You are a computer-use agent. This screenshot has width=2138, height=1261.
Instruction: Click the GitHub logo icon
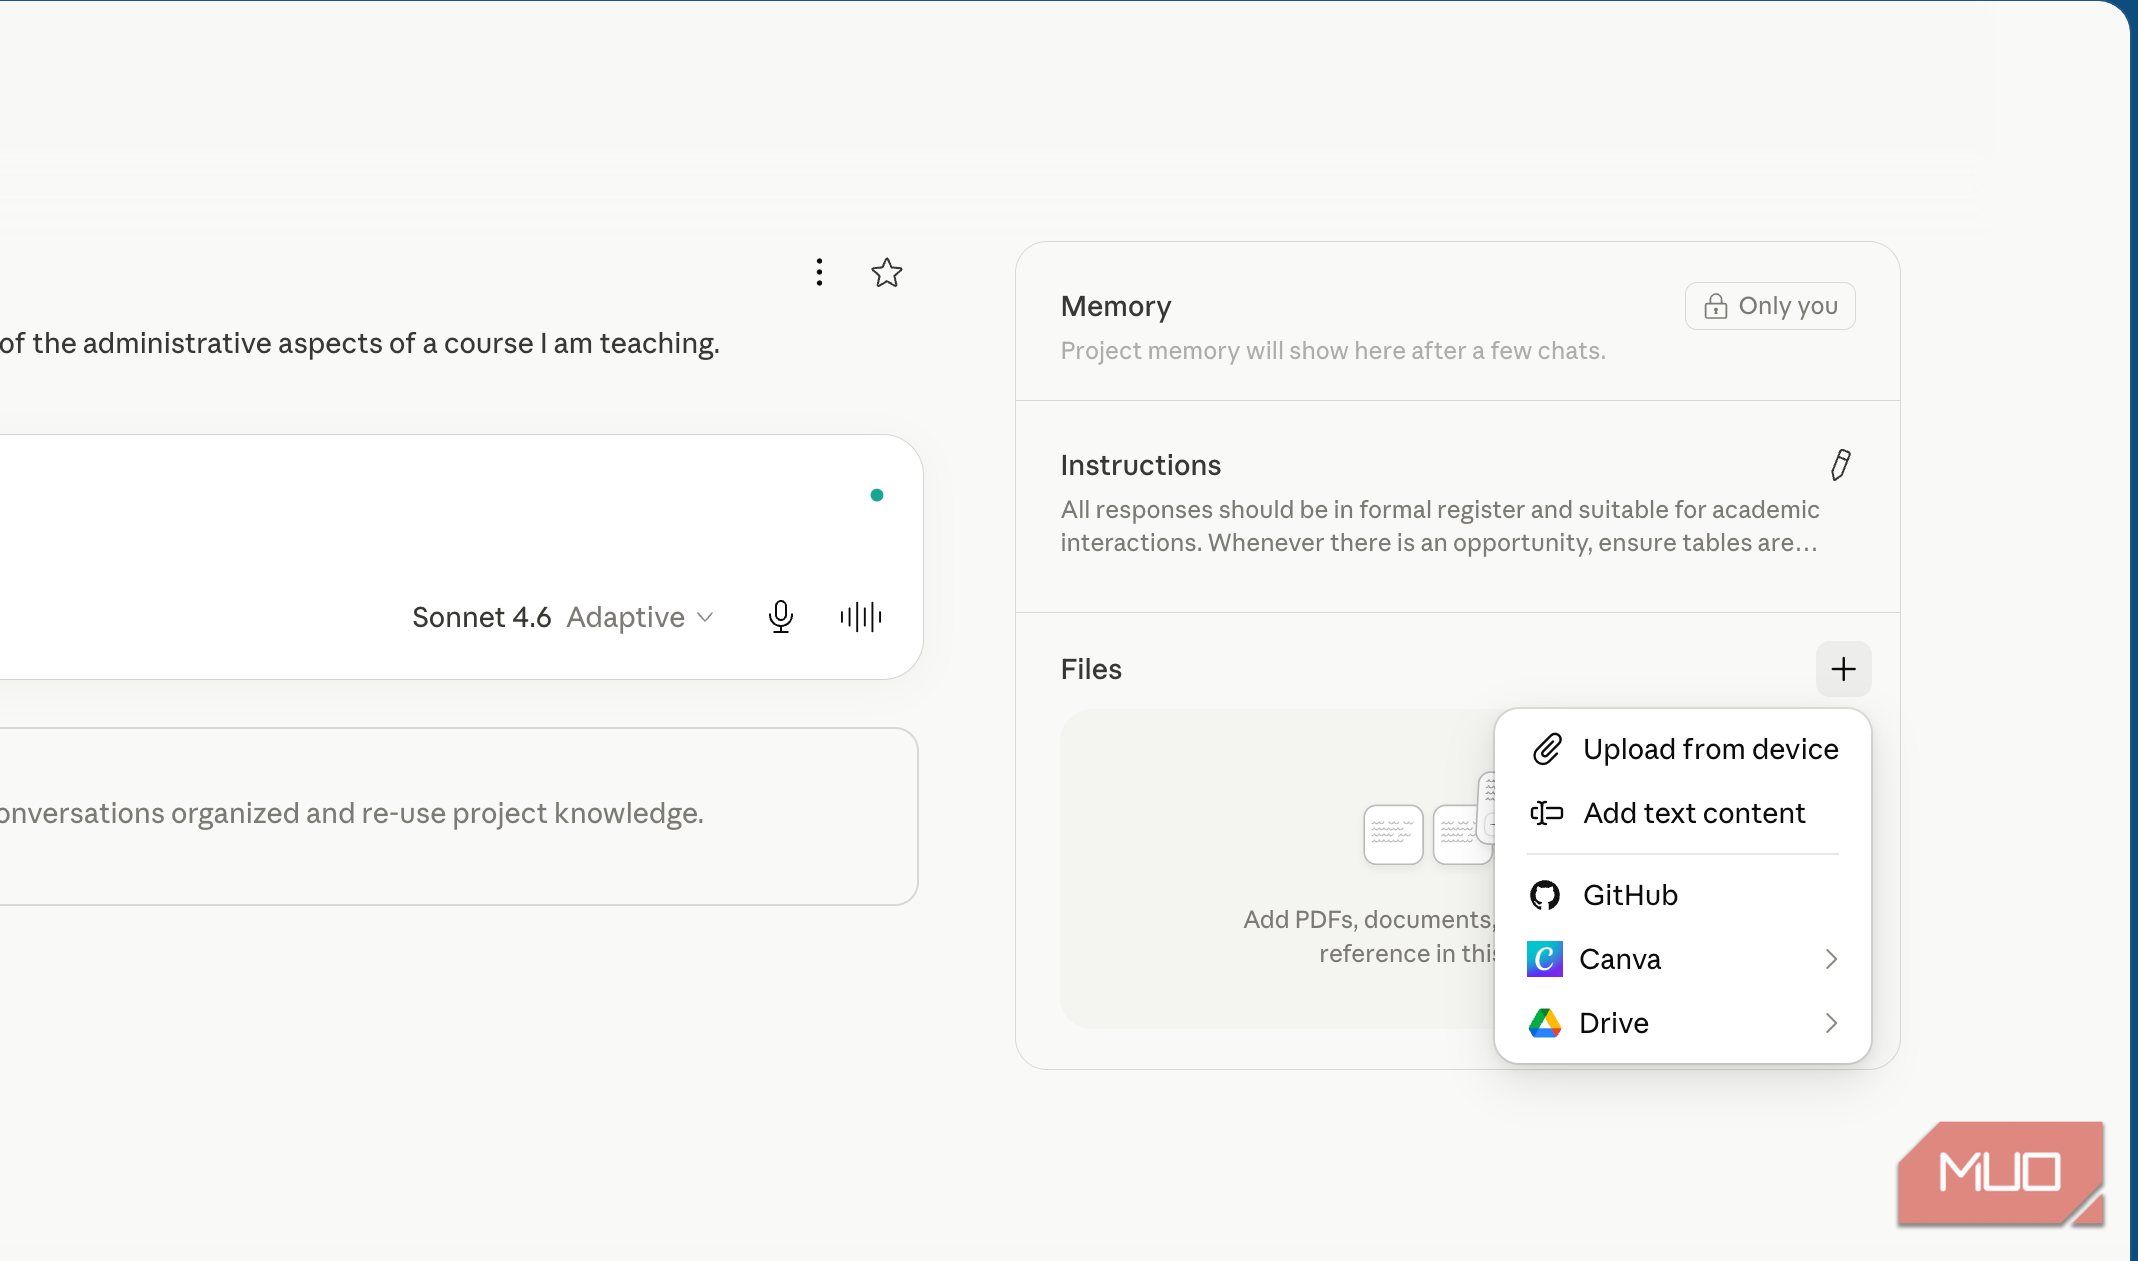pyautogui.click(x=1545, y=895)
